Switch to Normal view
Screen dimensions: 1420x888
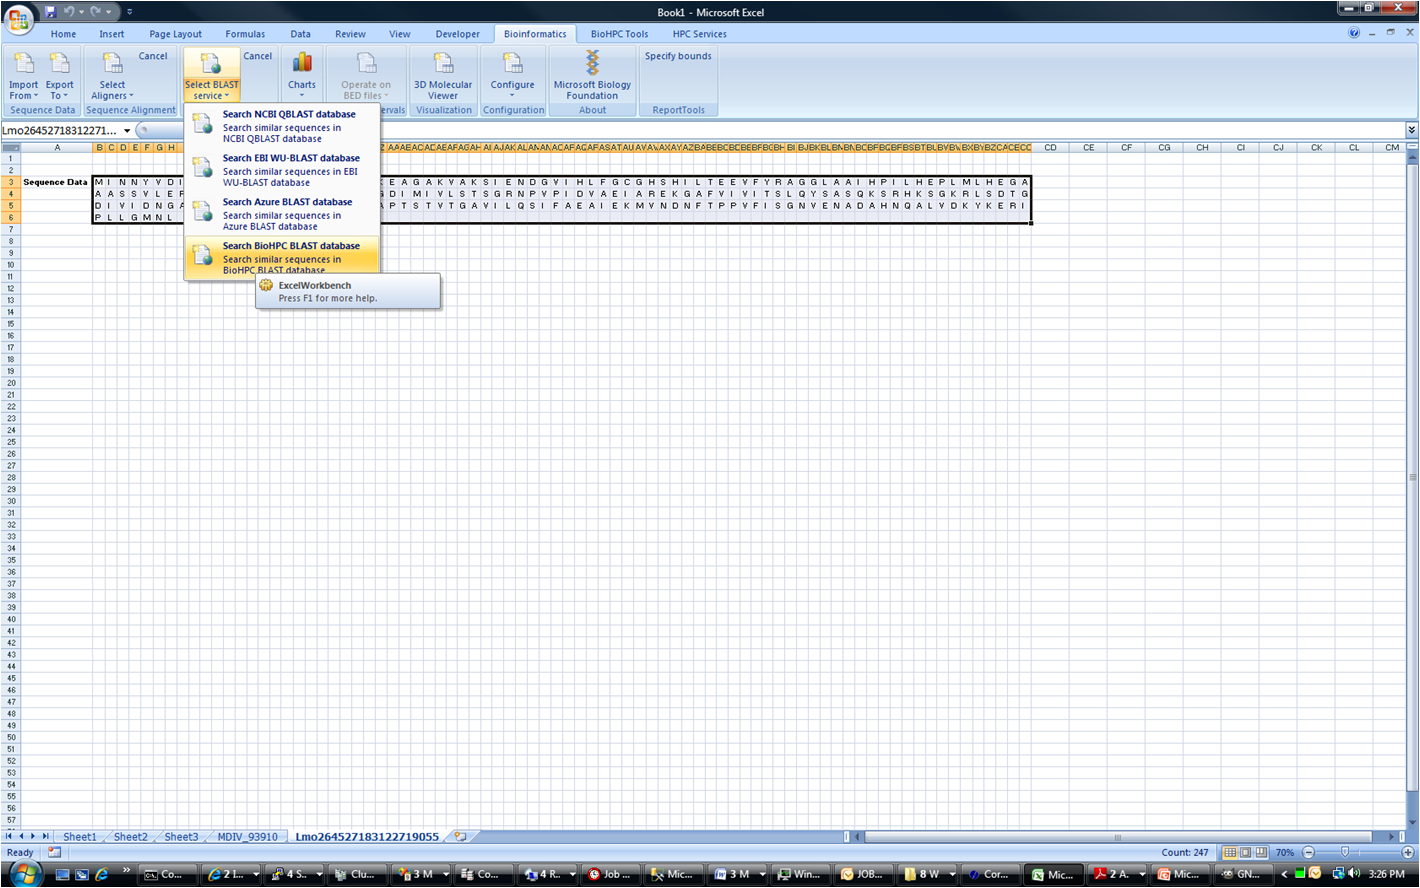tap(1230, 853)
